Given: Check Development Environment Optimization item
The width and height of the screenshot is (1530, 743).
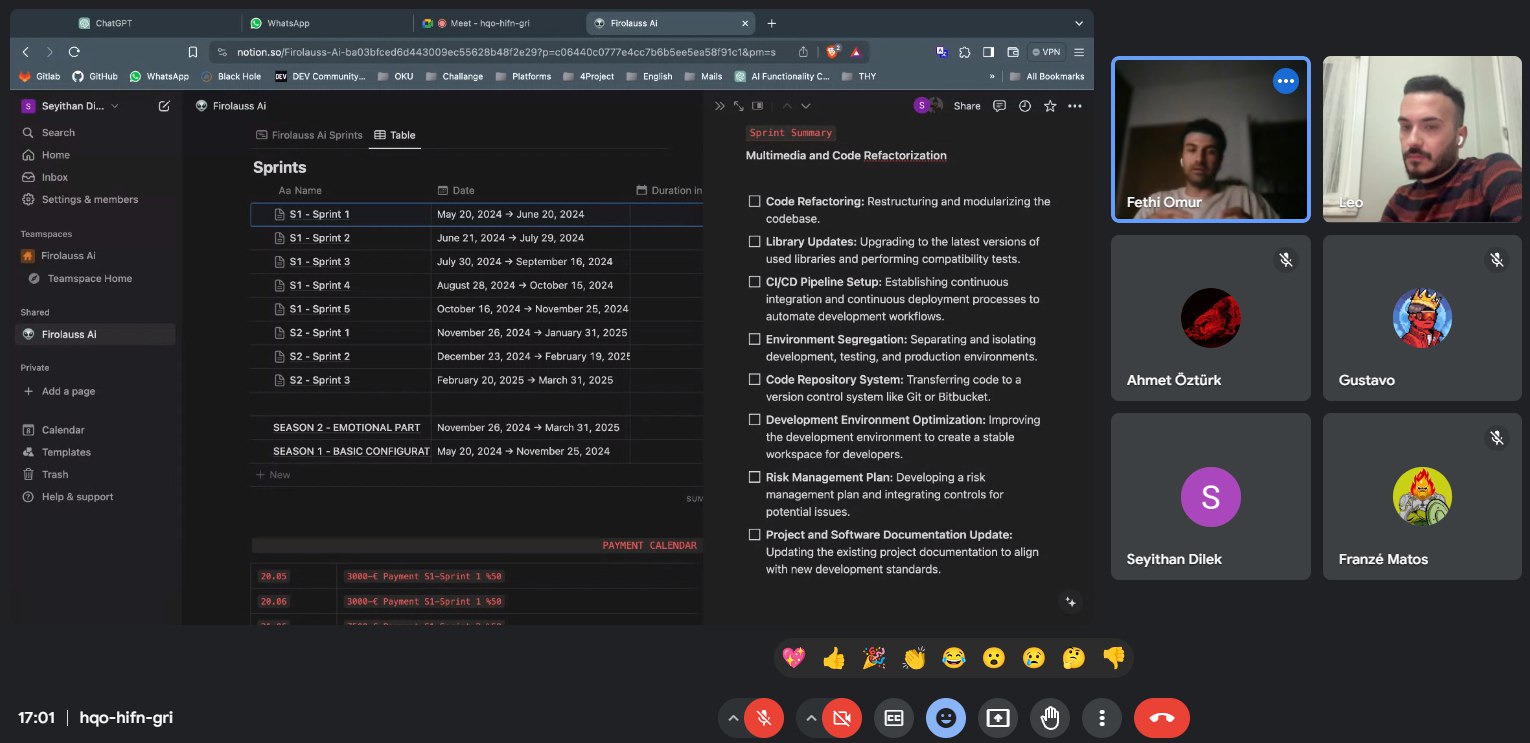Looking at the screenshot, I should [755, 420].
